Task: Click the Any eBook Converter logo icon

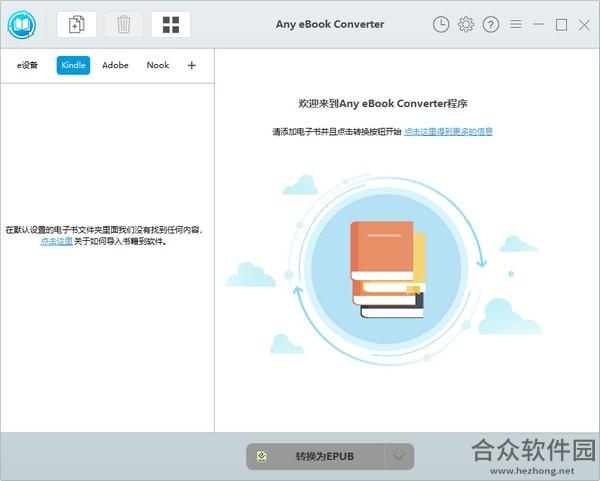Action: click(x=22, y=24)
